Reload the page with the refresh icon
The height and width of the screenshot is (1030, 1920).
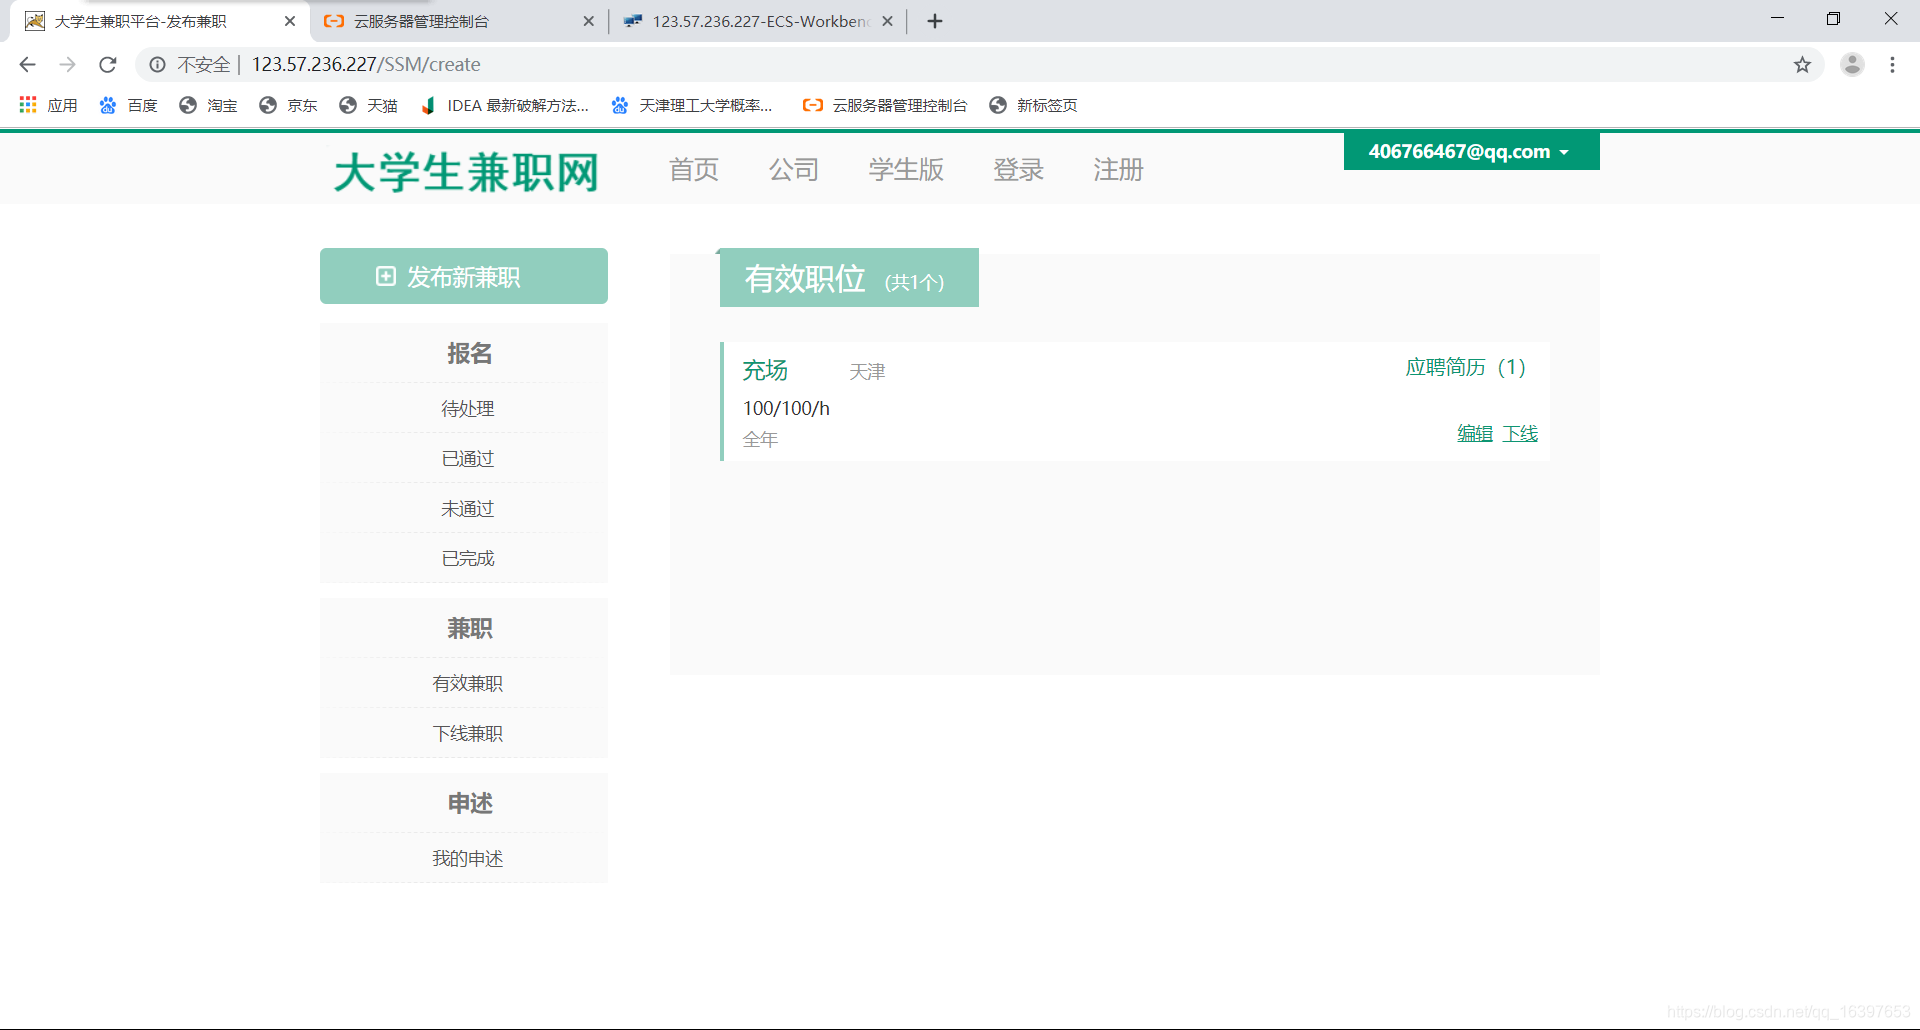[x=108, y=65]
